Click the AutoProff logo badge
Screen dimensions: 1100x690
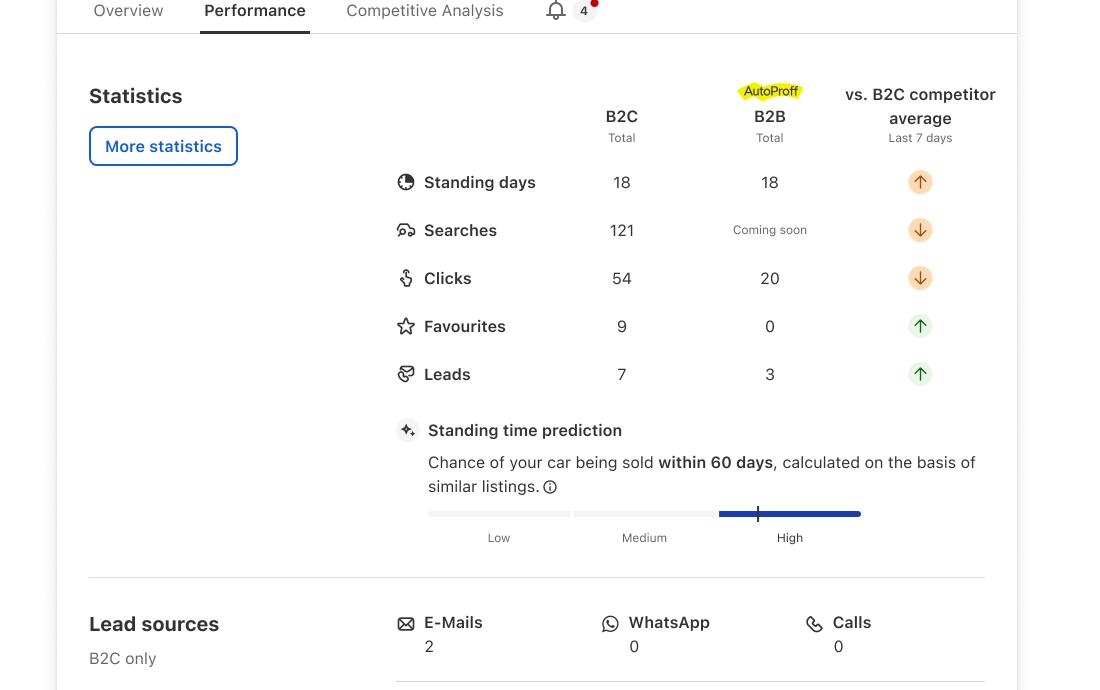pyautogui.click(x=770, y=91)
